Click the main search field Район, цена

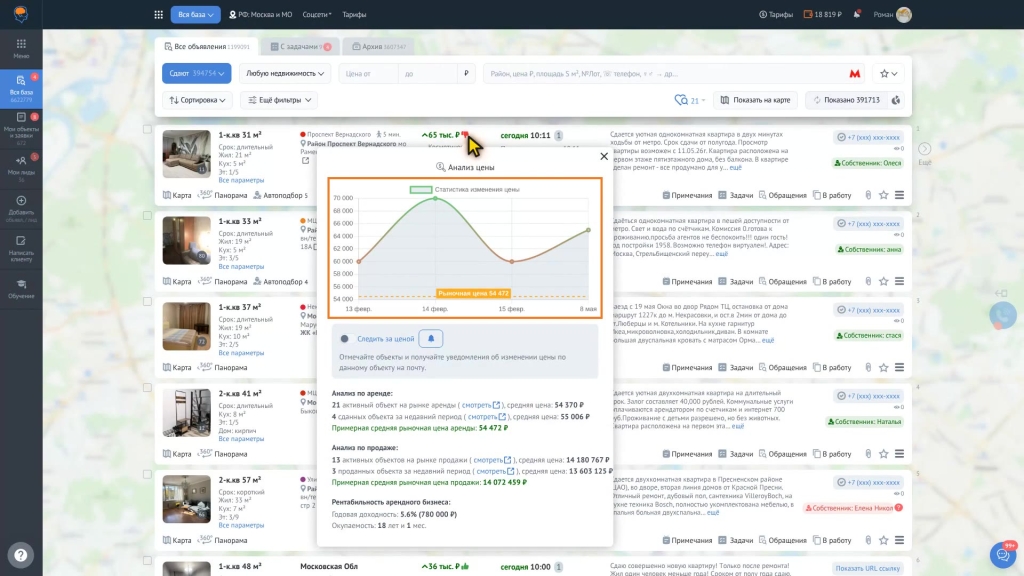click(x=665, y=74)
